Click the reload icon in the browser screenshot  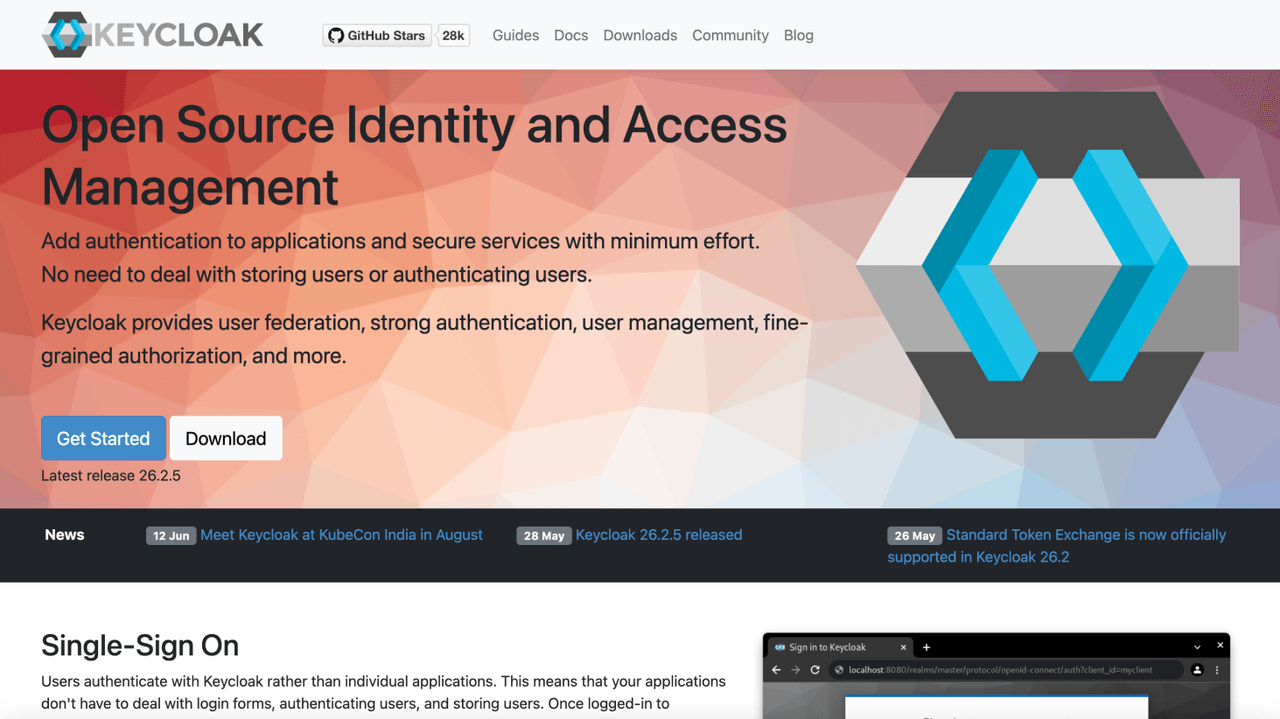pyautogui.click(x=816, y=669)
